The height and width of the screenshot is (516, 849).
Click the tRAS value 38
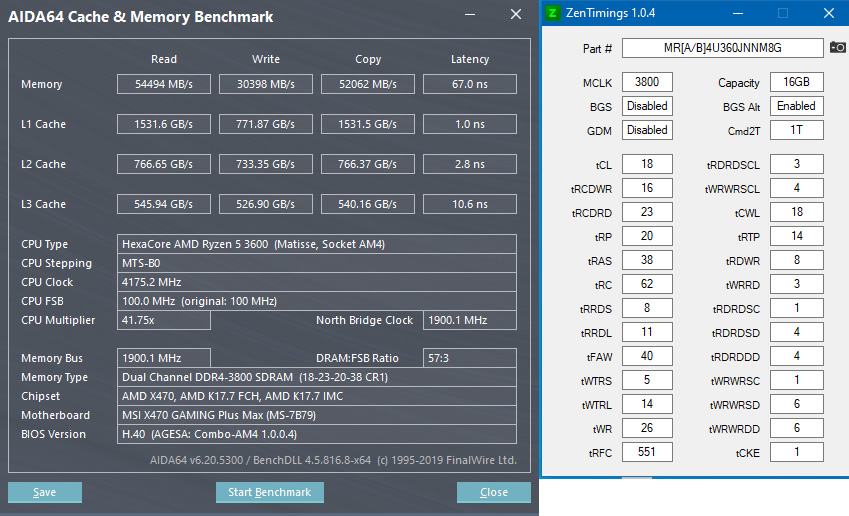pos(647,260)
